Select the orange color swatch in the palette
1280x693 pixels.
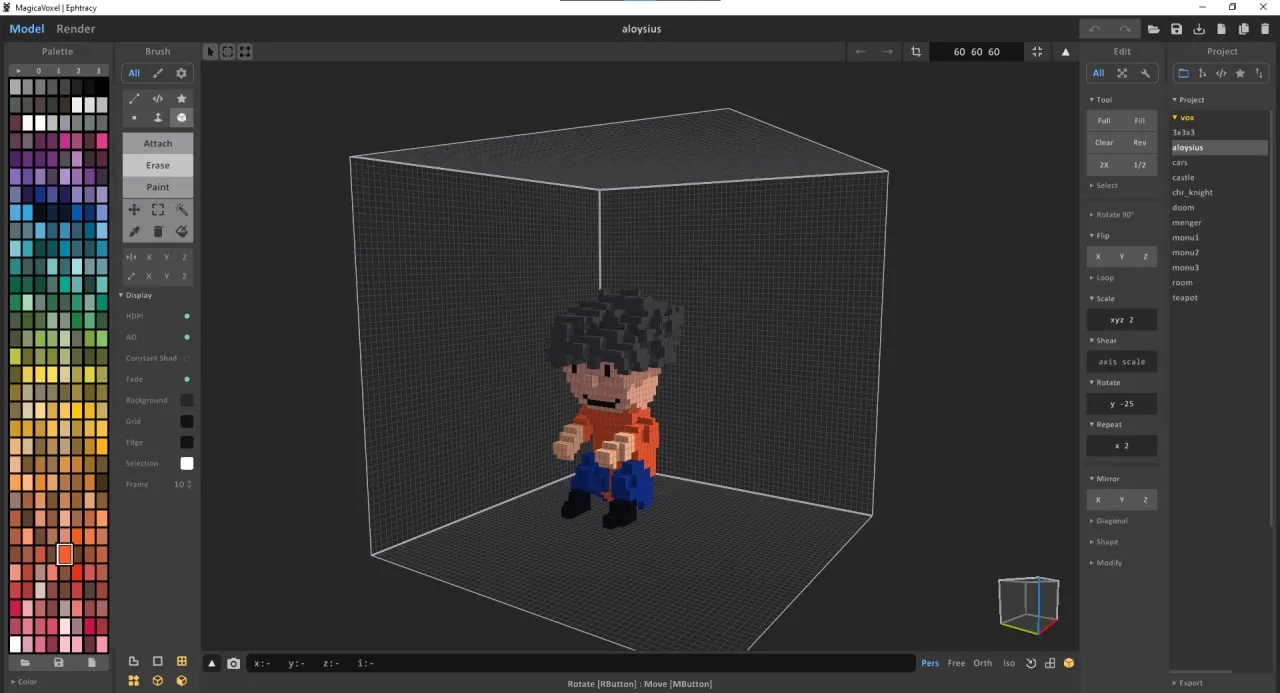[x=64, y=553]
